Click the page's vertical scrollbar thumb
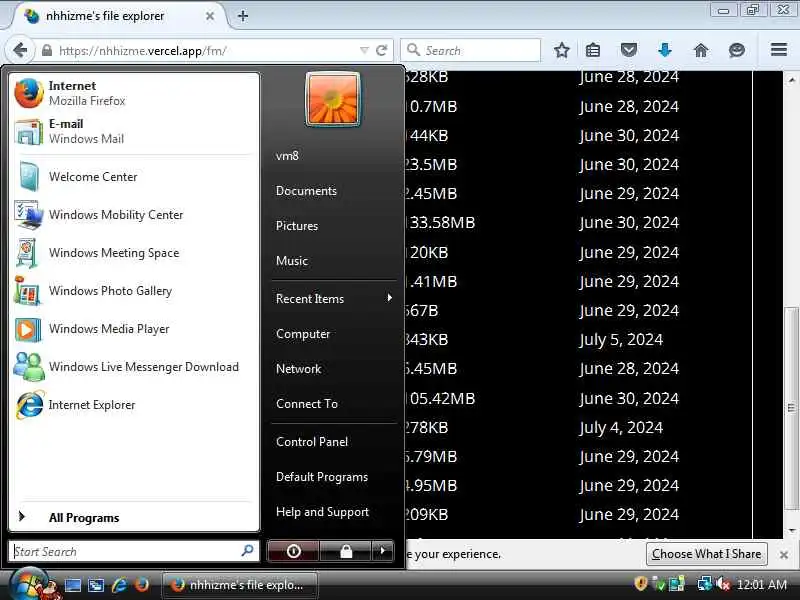The height and width of the screenshot is (600, 800). (x=791, y=407)
